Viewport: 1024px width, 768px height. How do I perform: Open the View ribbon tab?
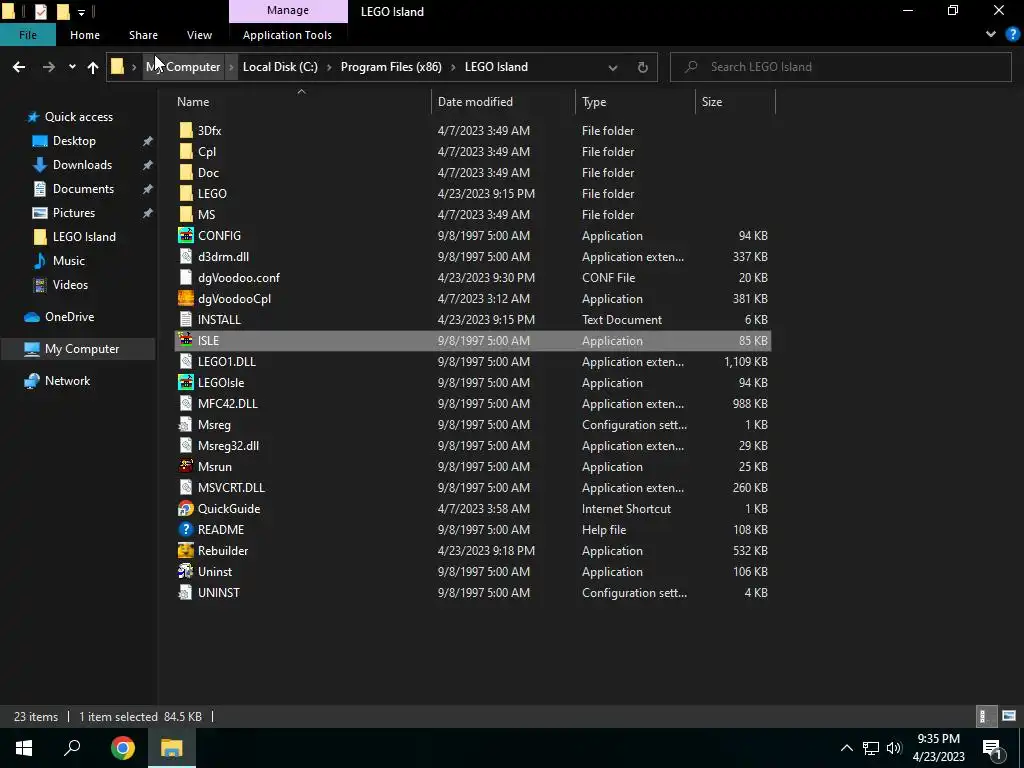pos(199,35)
